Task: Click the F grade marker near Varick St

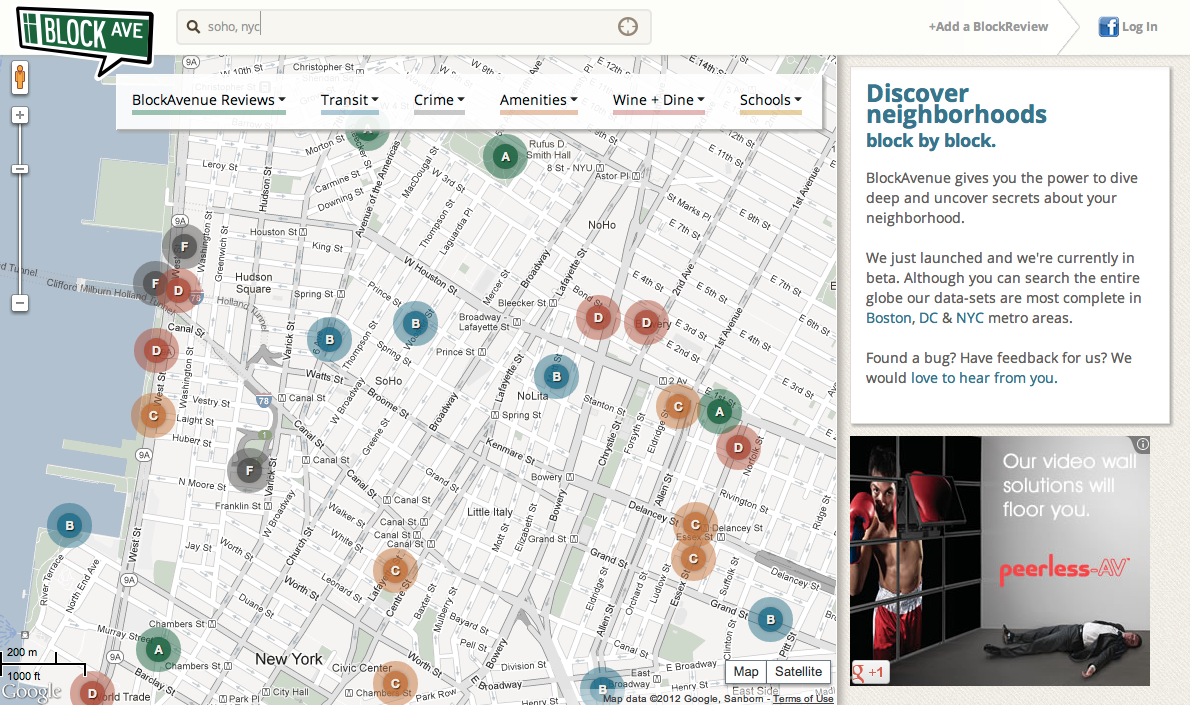Action: tap(249, 471)
